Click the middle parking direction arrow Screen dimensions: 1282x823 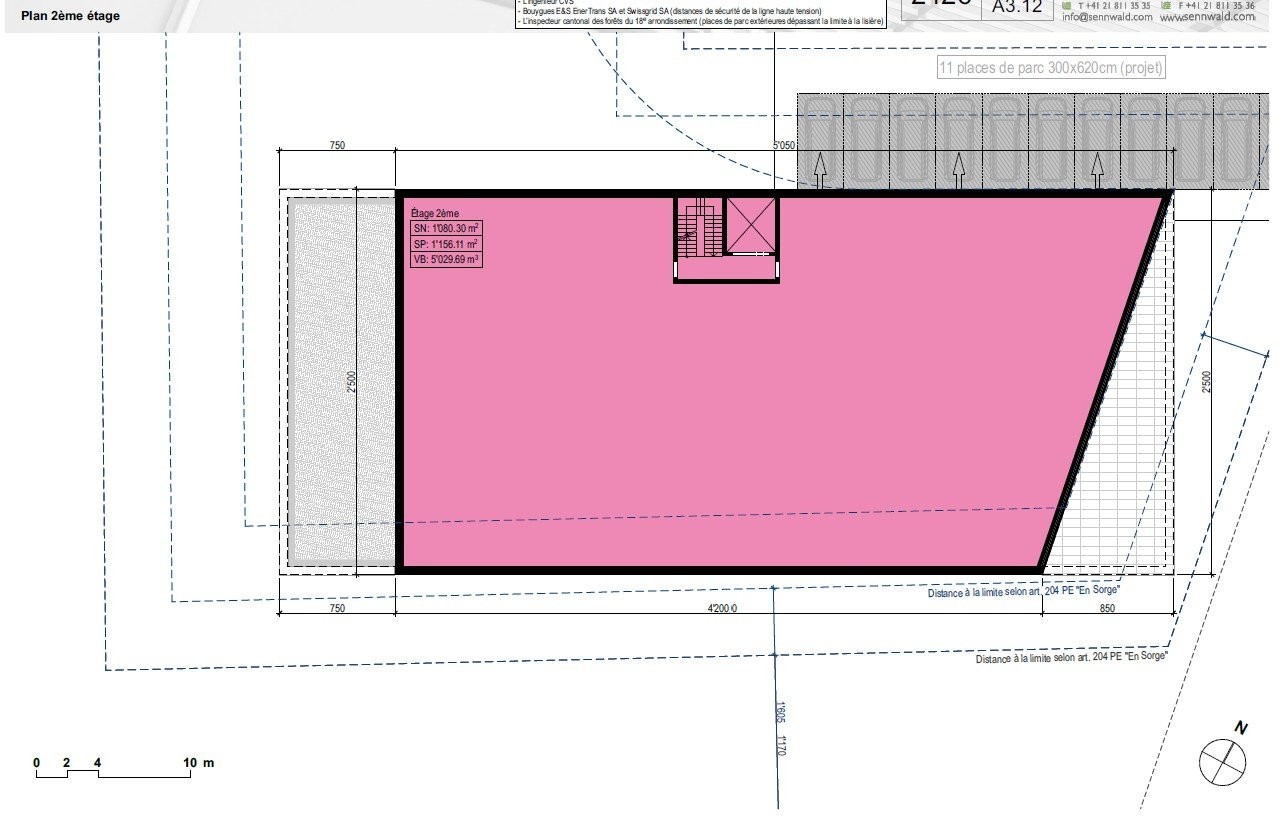click(x=958, y=170)
